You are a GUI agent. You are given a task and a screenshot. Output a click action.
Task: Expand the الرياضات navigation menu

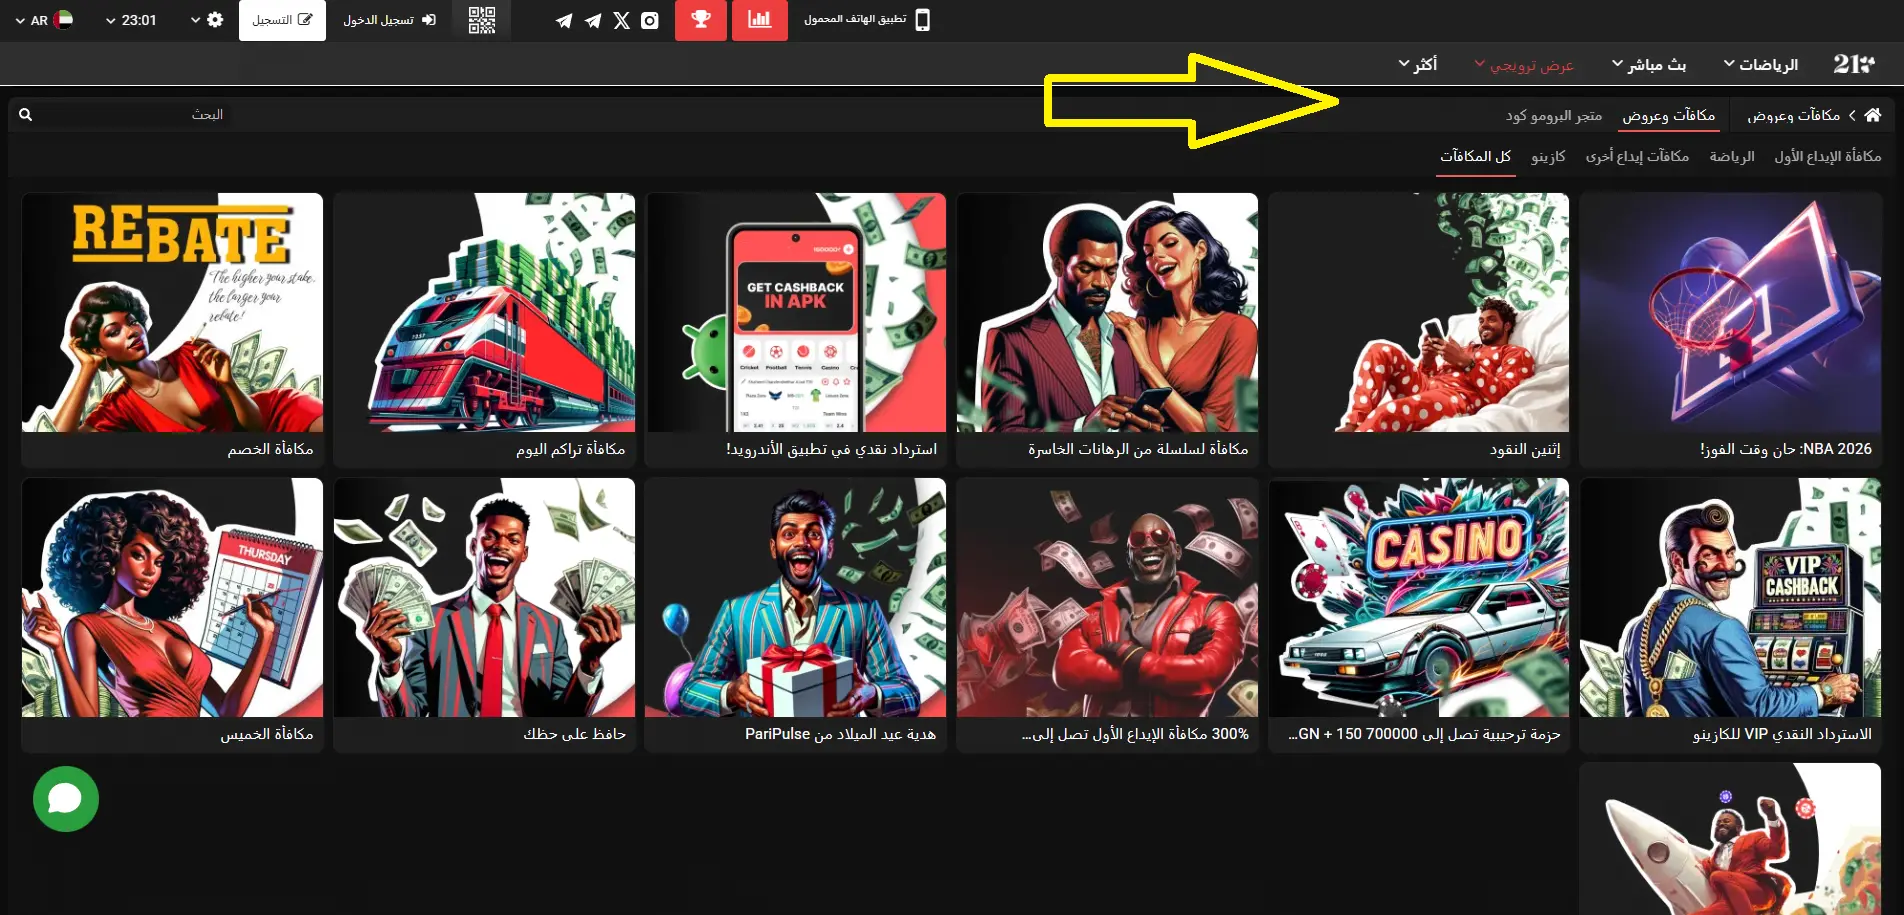pos(1760,65)
